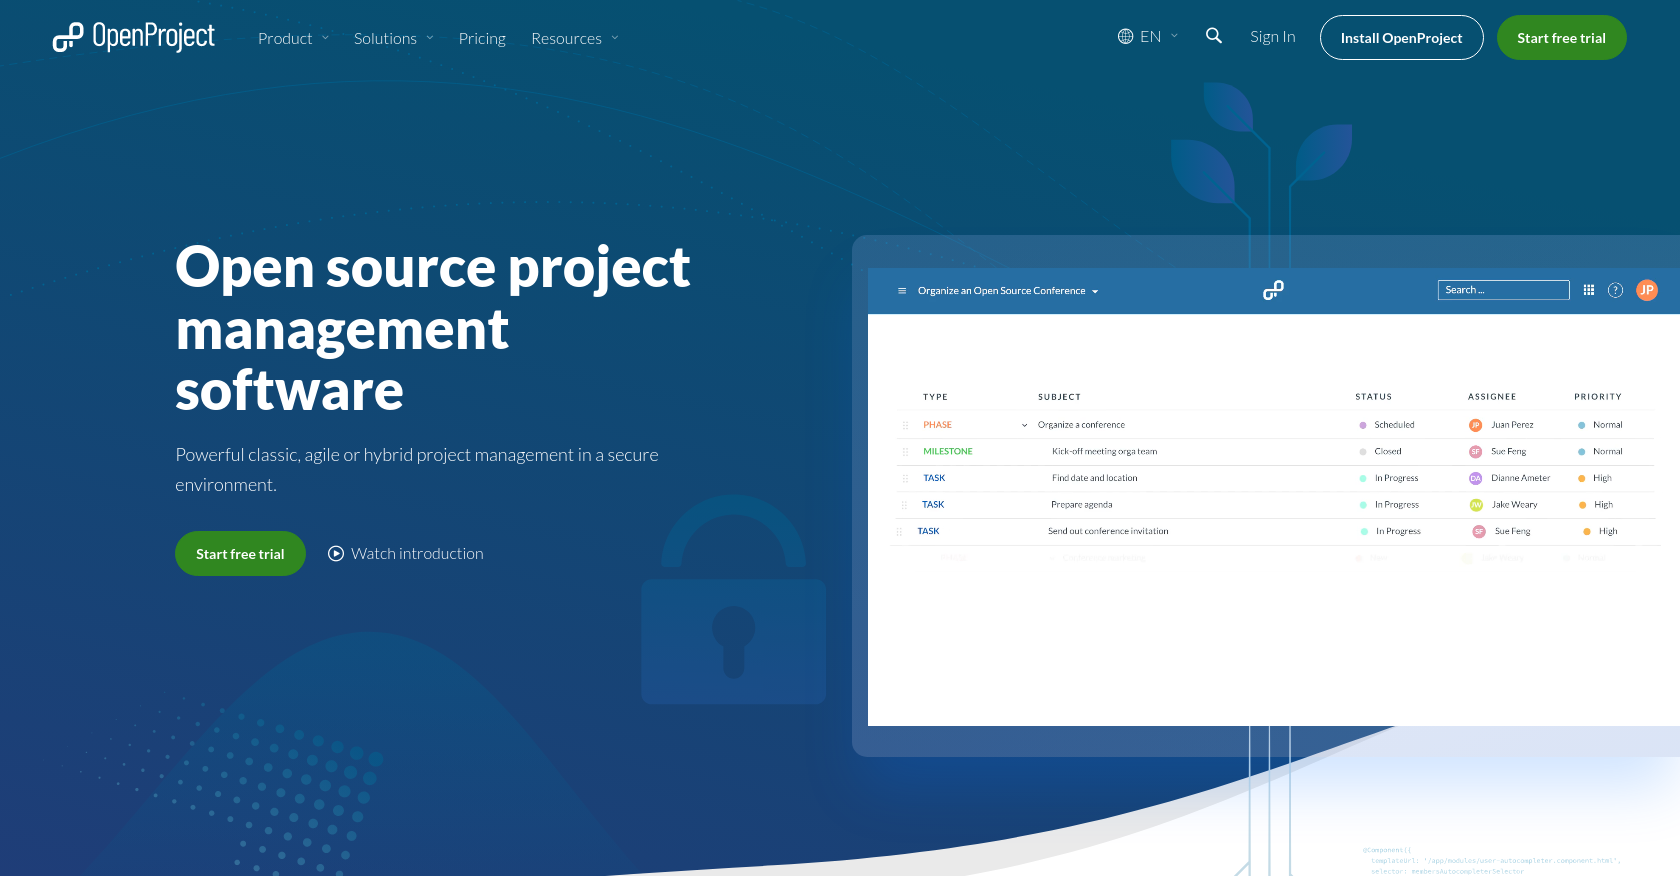
Task: Expand the Solutions menu
Action: (394, 38)
